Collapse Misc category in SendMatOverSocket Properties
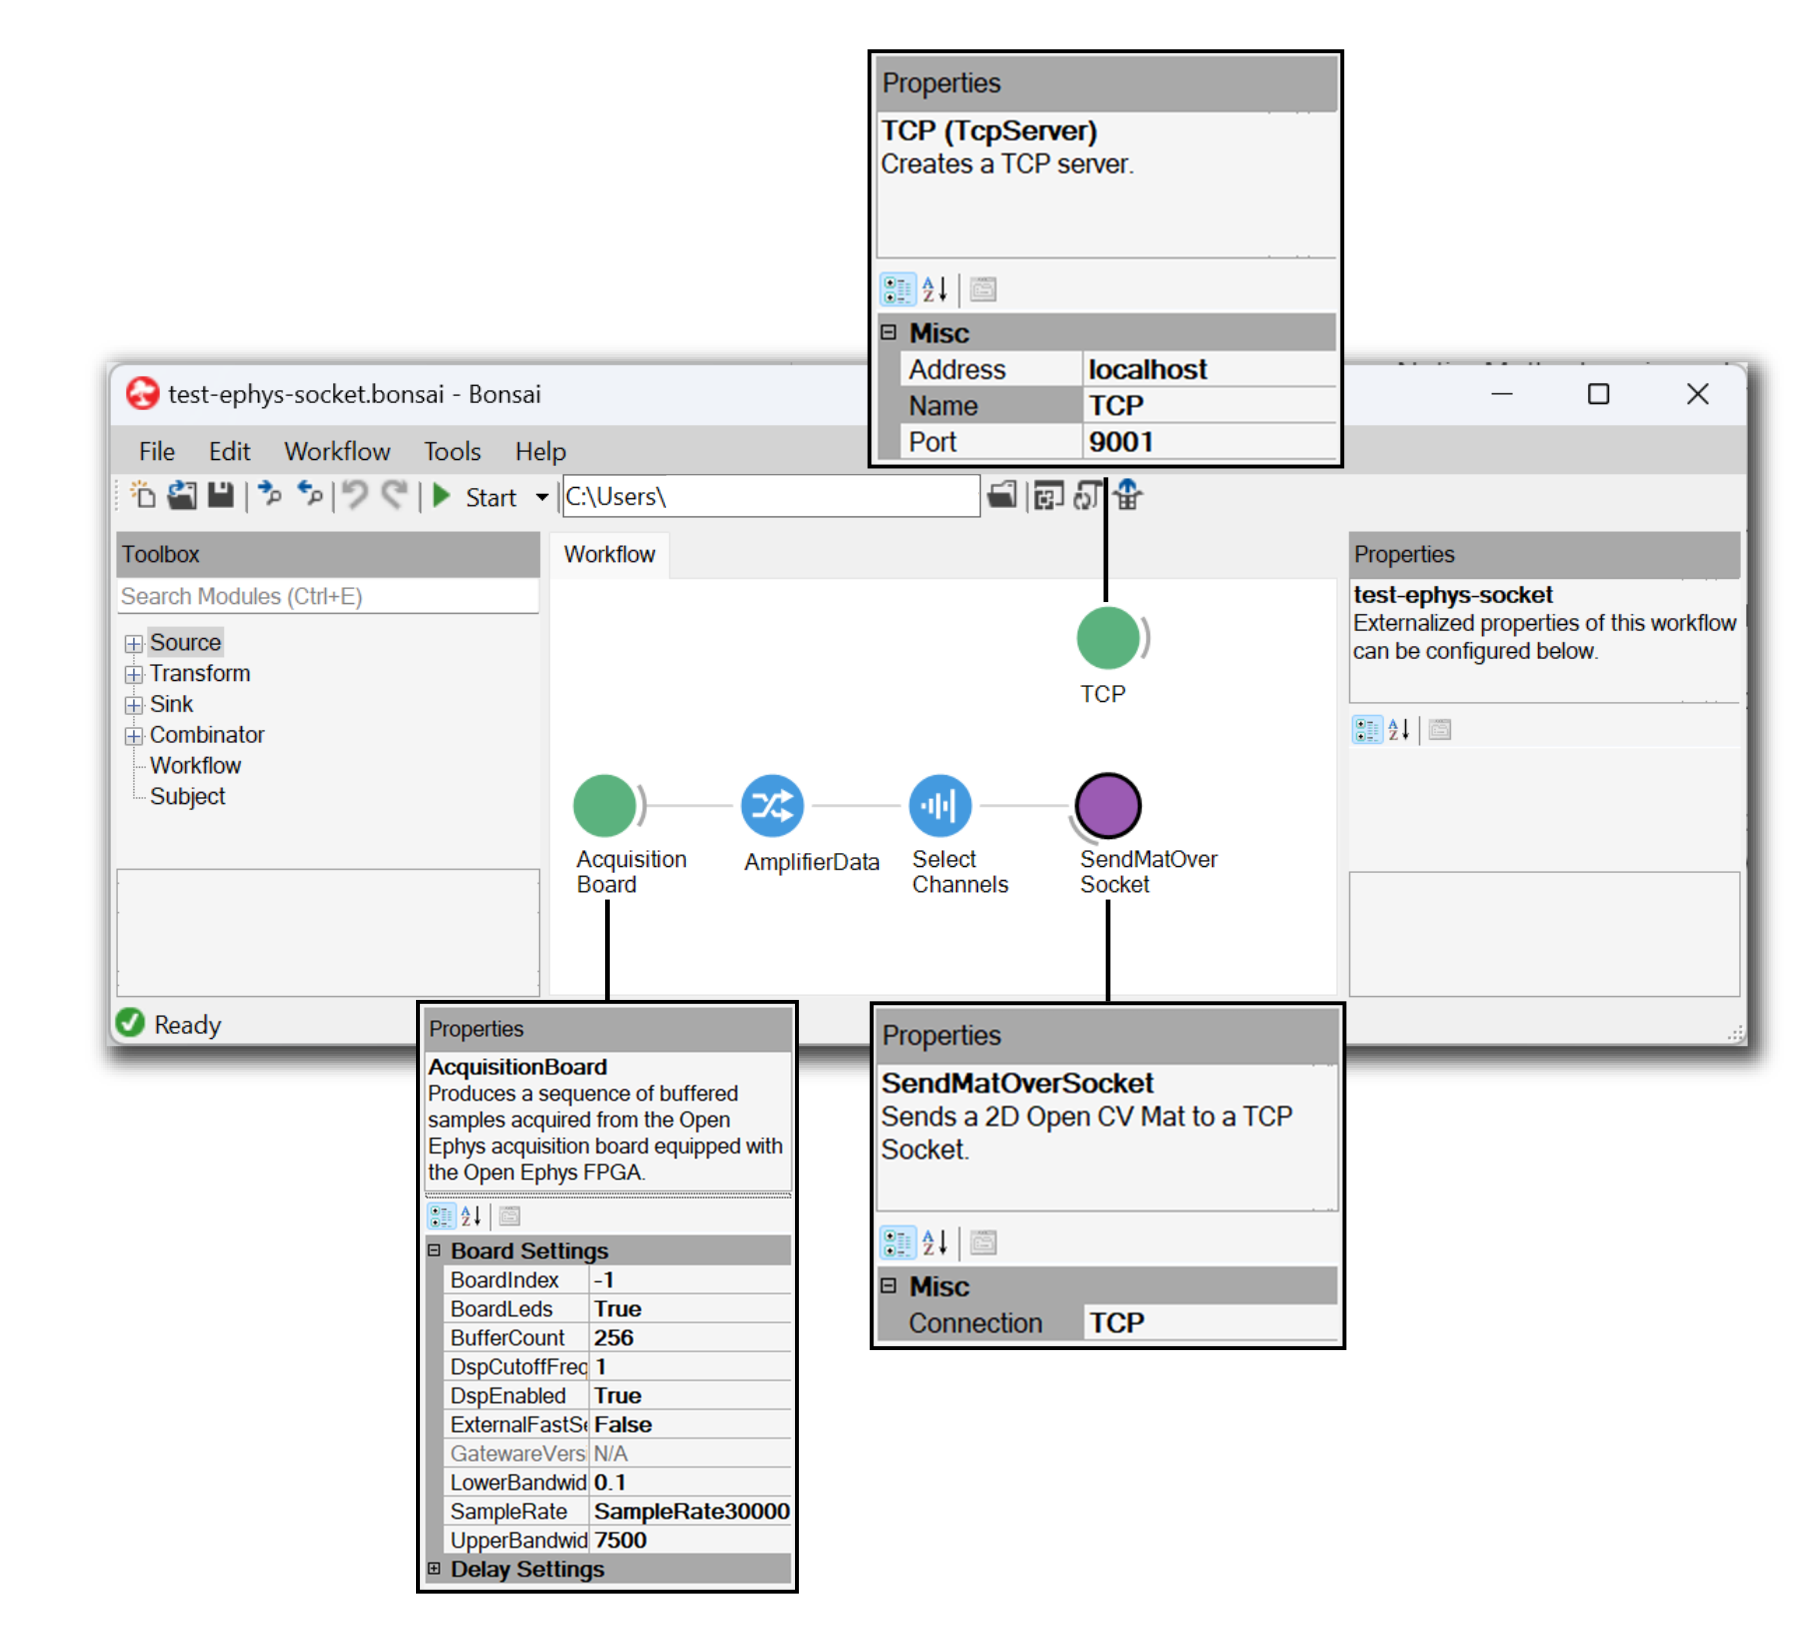 (x=889, y=1286)
